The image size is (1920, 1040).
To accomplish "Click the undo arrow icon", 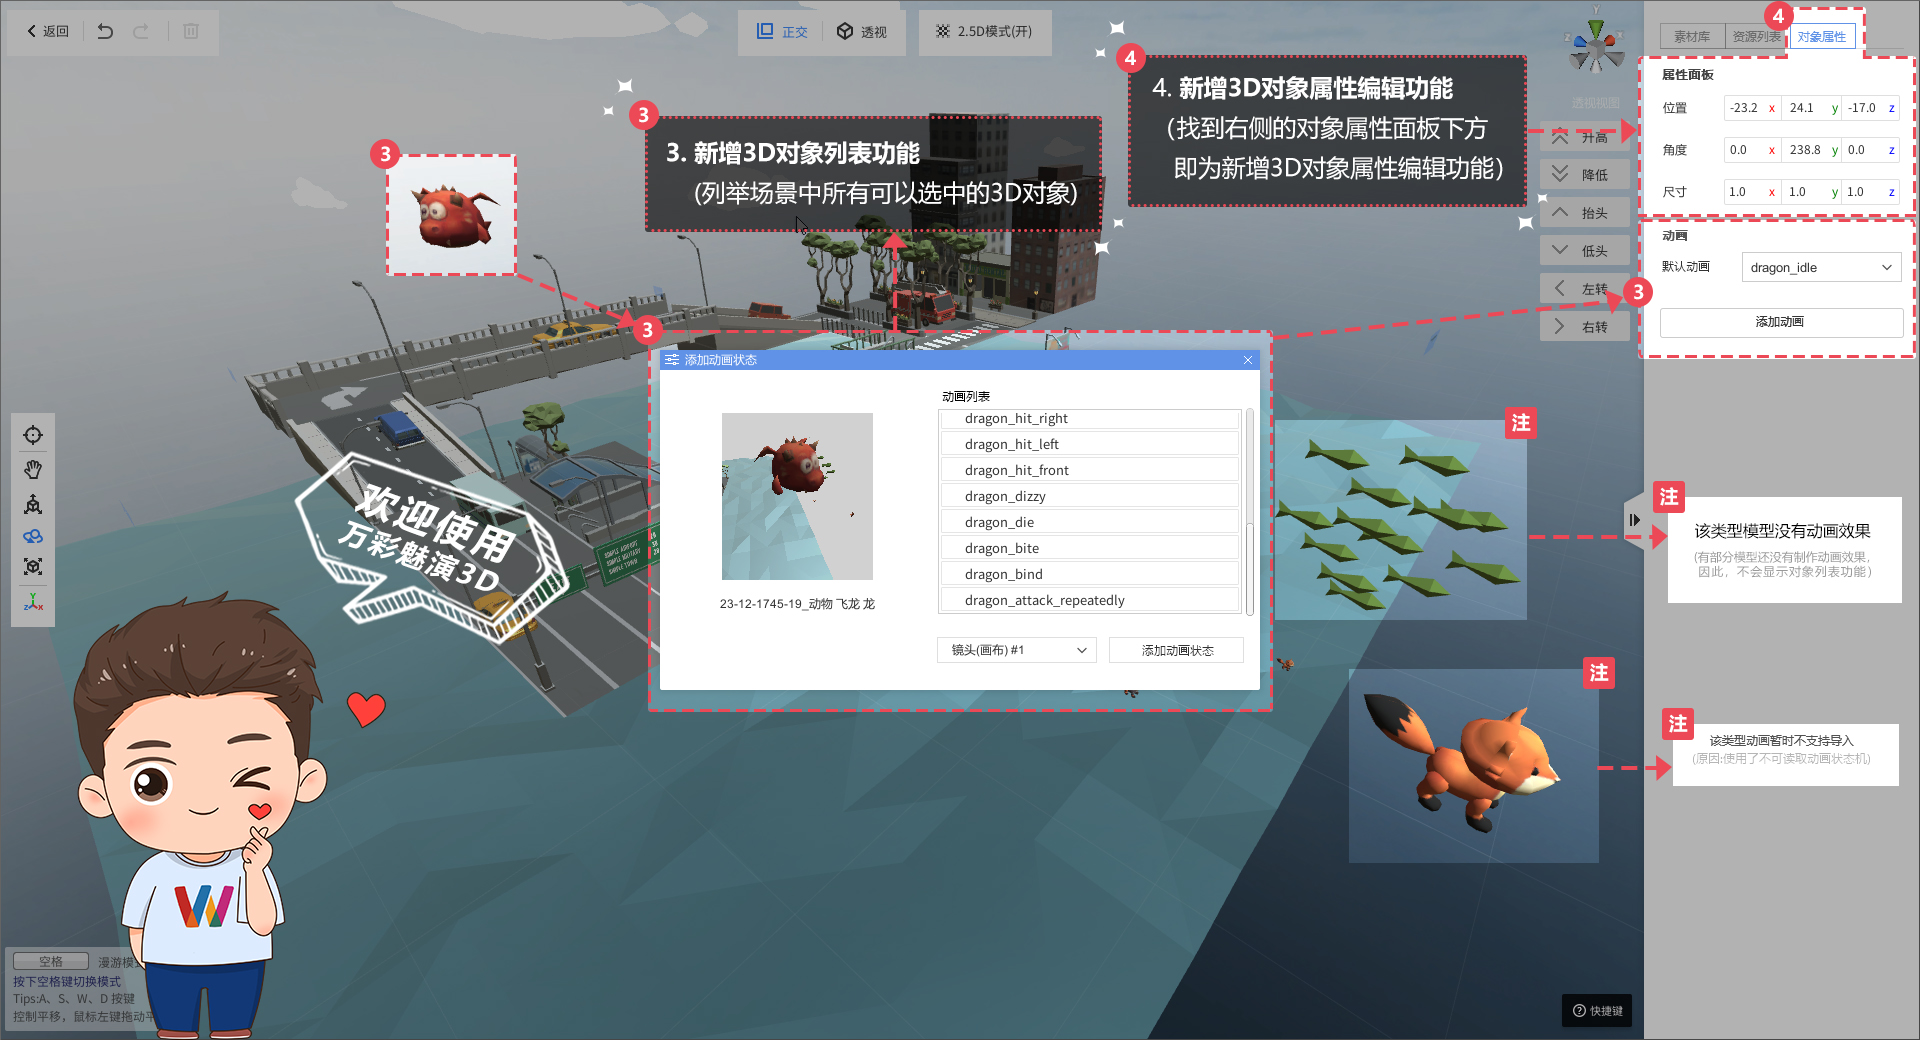I will [105, 31].
